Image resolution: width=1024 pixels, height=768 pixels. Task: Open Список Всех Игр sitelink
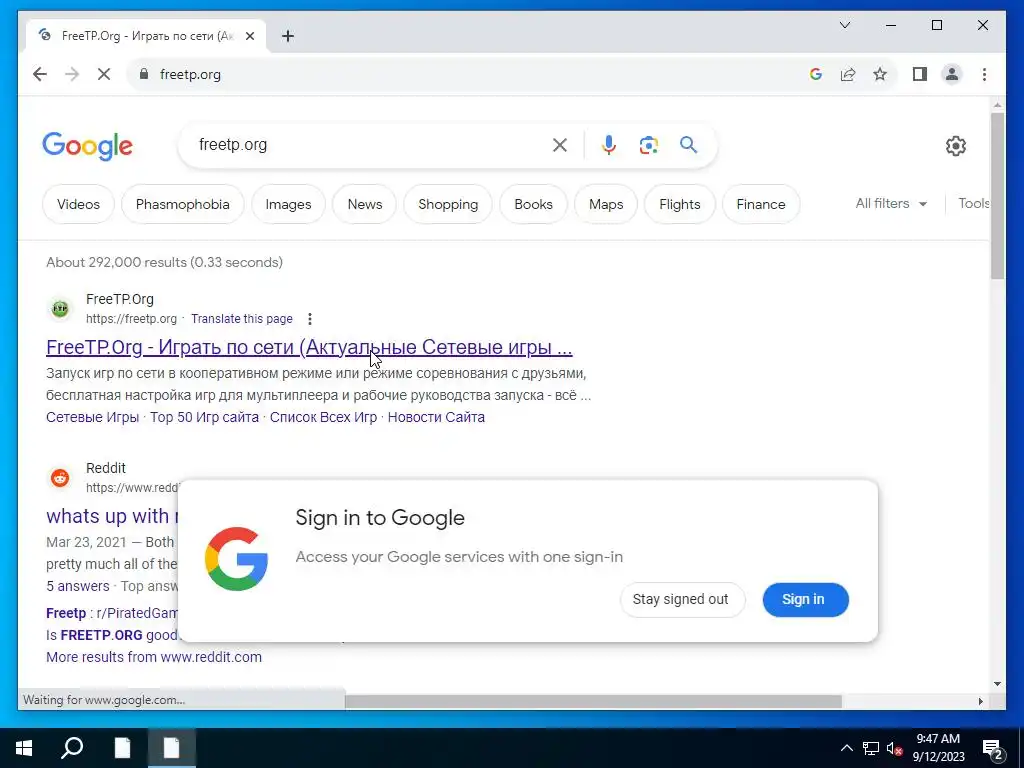[323, 417]
